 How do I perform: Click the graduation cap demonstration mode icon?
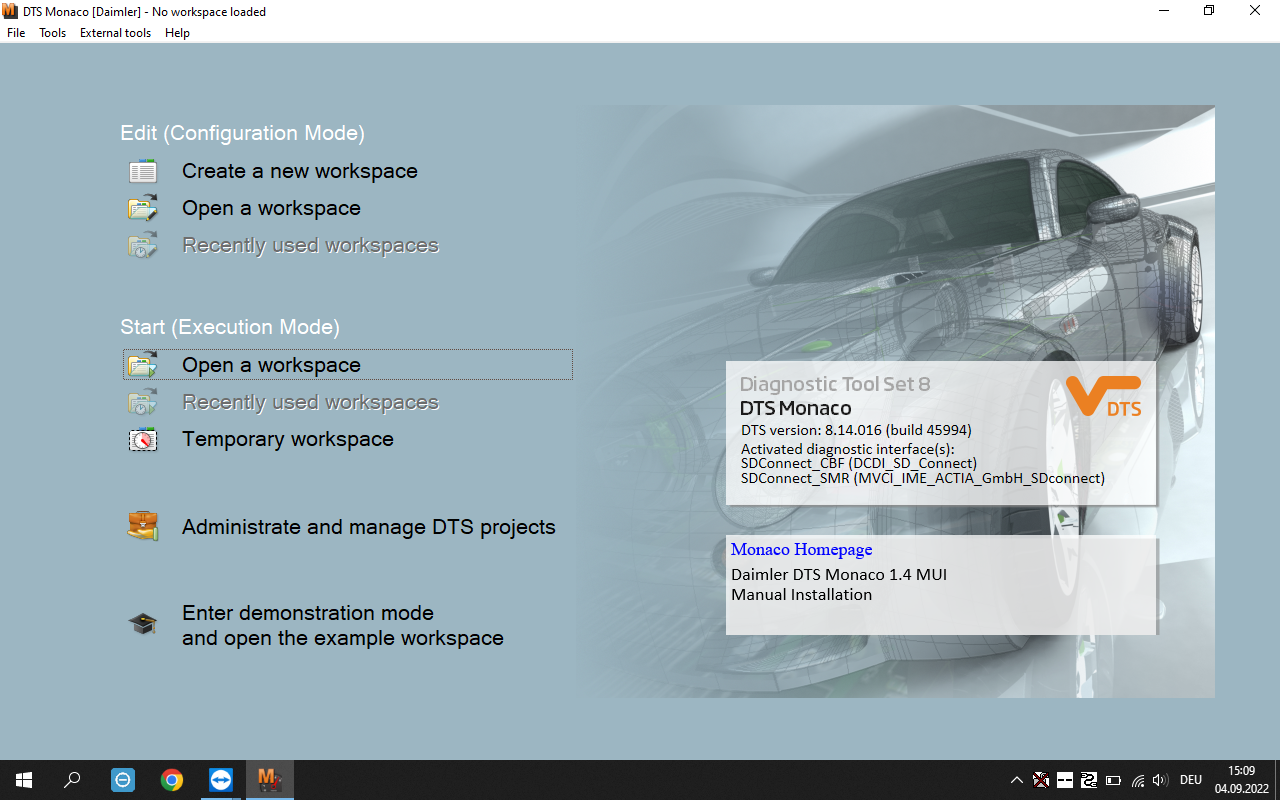(x=143, y=625)
